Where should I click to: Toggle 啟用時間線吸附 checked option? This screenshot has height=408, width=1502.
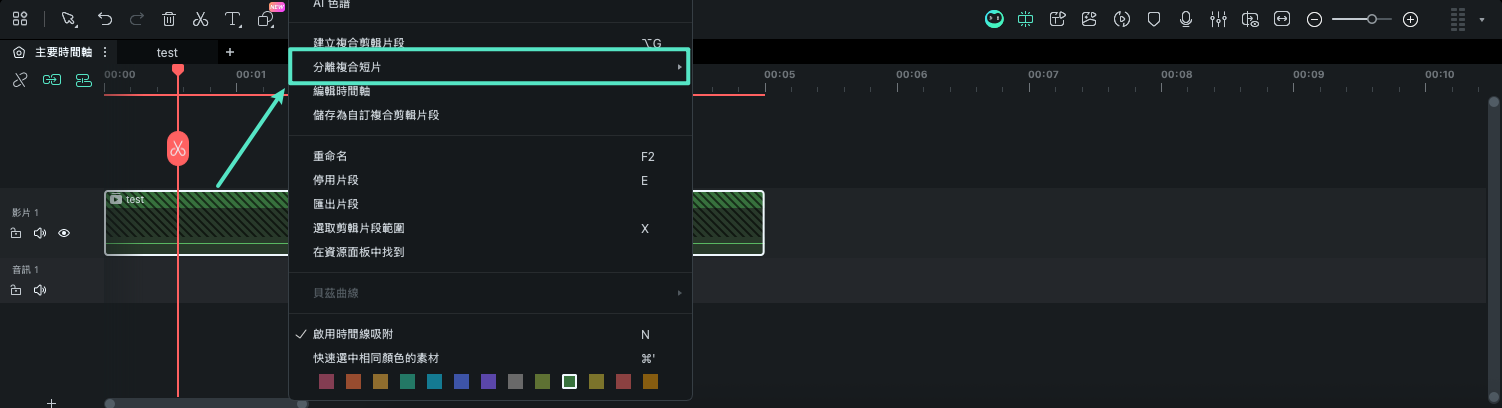360,334
